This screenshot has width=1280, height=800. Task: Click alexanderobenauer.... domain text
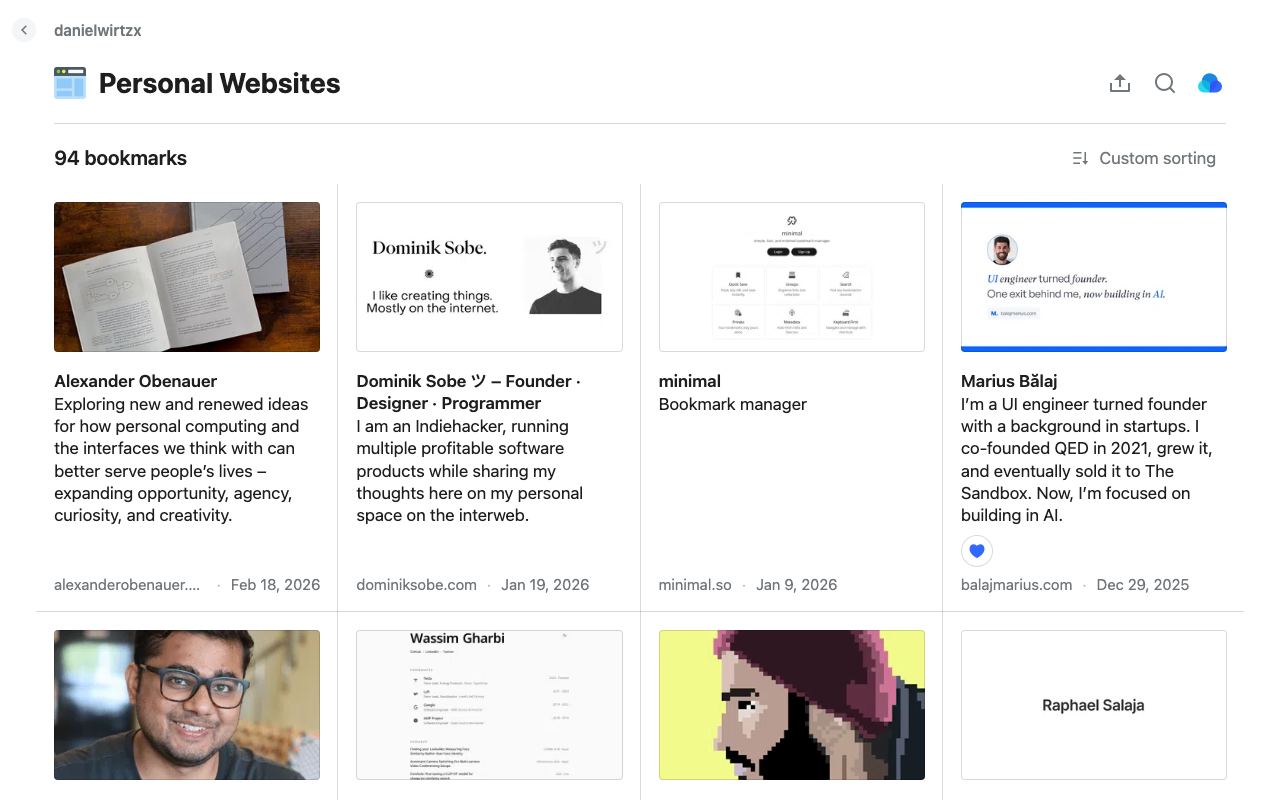point(127,585)
